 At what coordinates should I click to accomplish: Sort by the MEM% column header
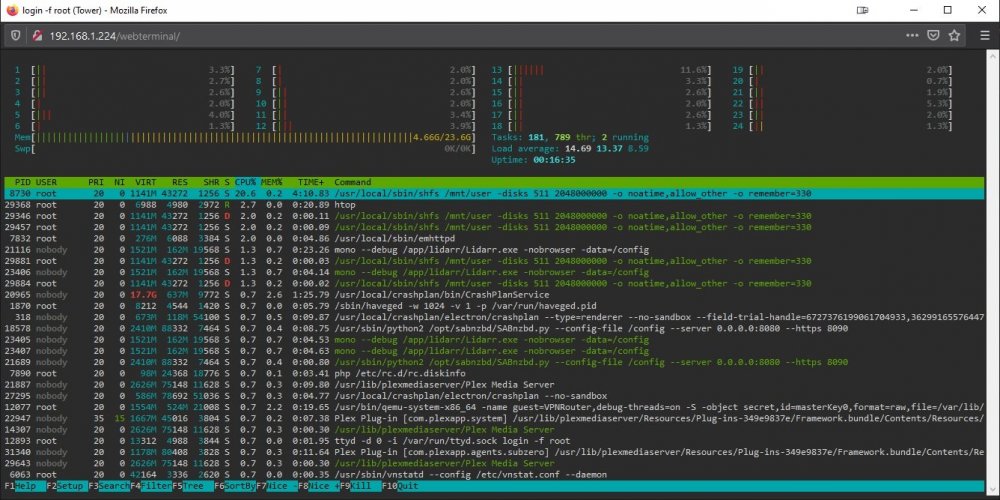[272, 182]
